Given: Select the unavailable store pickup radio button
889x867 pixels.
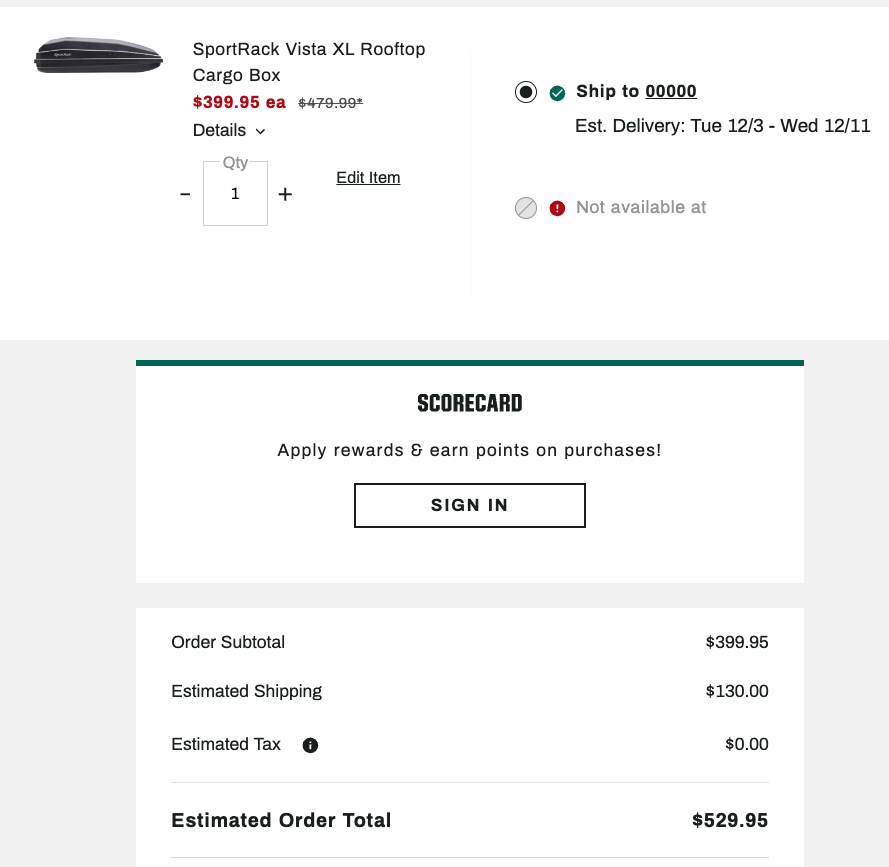Looking at the screenshot, I should pyautogui.click(x=526, y=208).
